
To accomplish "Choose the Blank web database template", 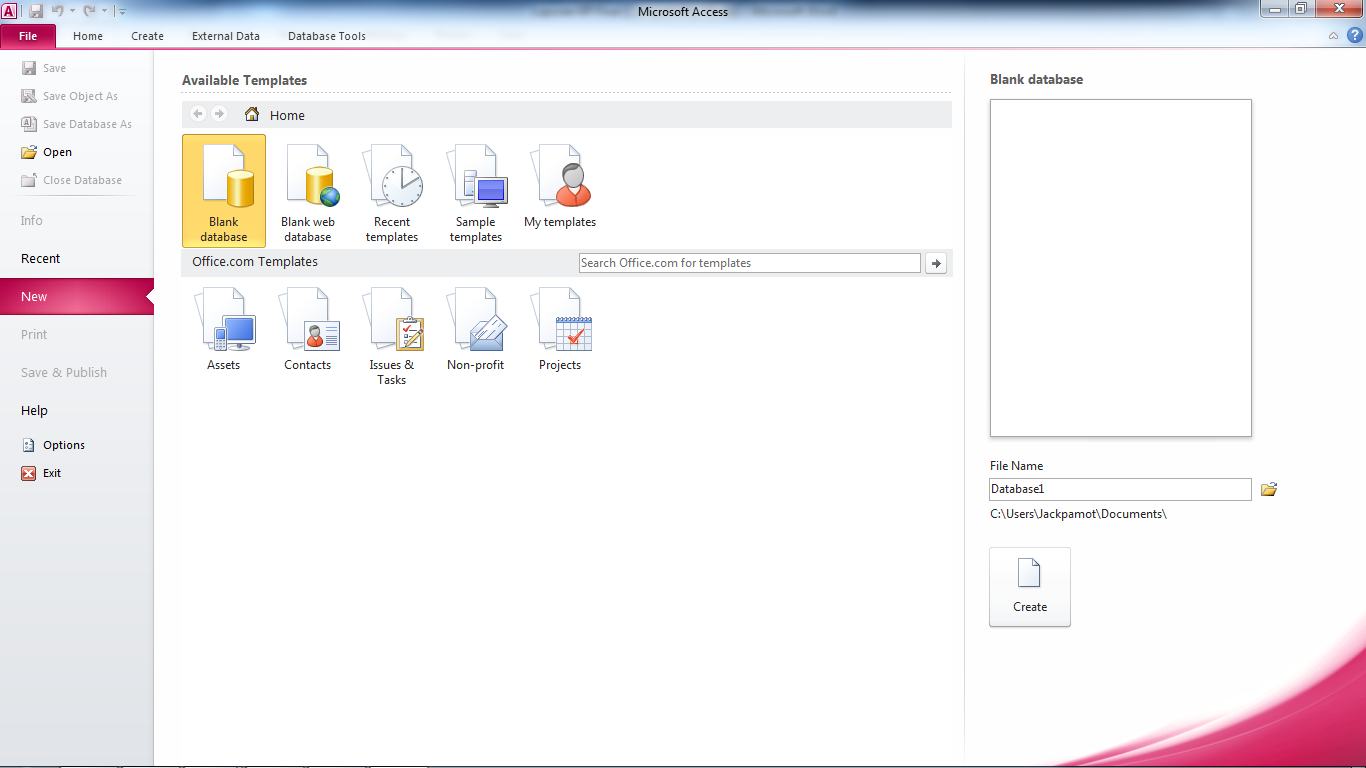I will tap(308, 191).
